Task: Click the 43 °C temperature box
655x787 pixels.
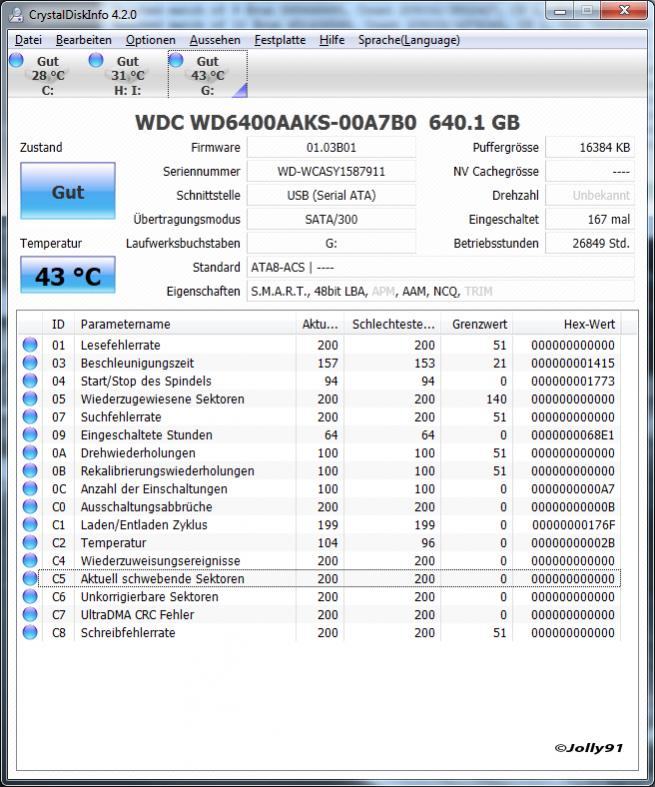Action: 68,276
